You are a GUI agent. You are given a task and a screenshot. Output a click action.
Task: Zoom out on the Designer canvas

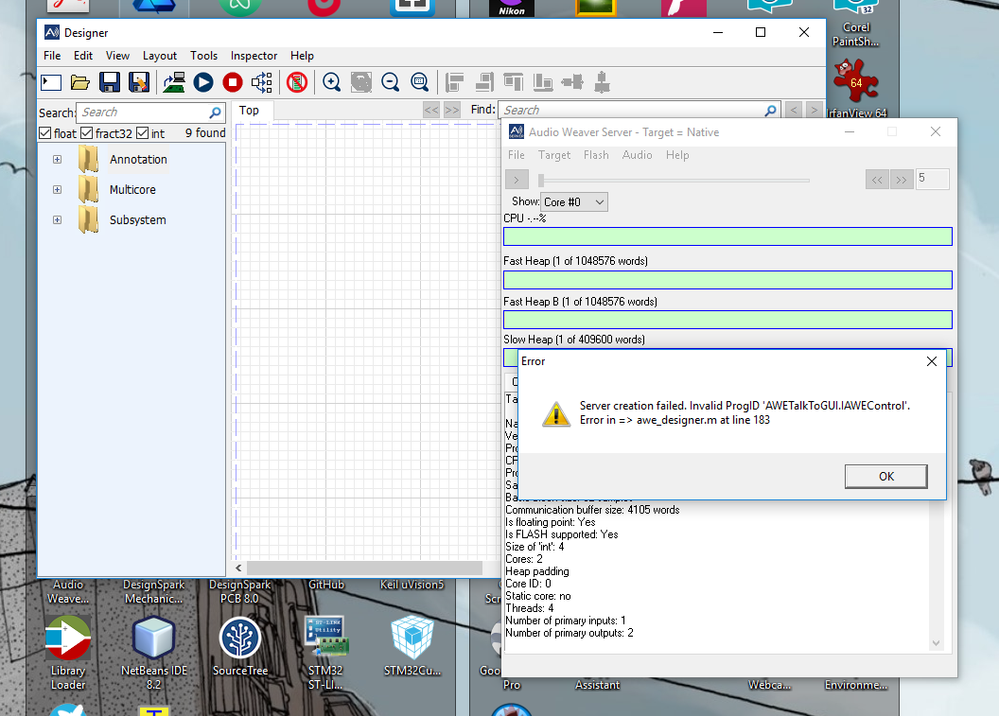390,82
